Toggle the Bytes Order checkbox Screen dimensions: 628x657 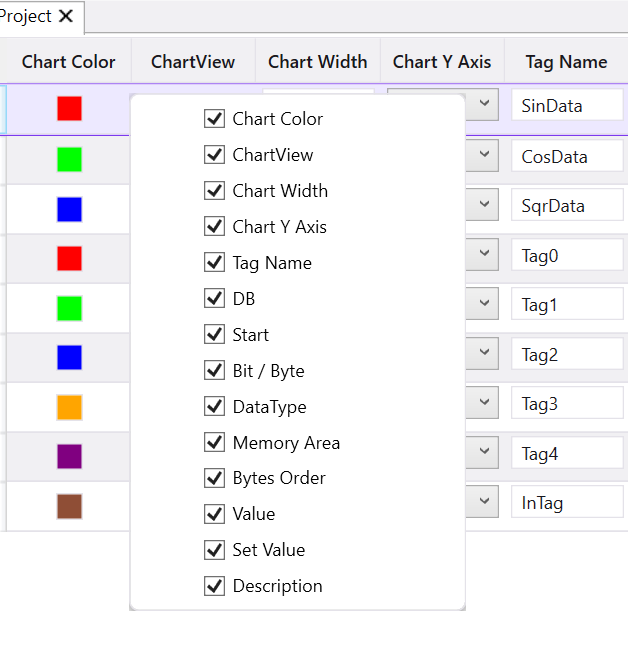point(215,478)
